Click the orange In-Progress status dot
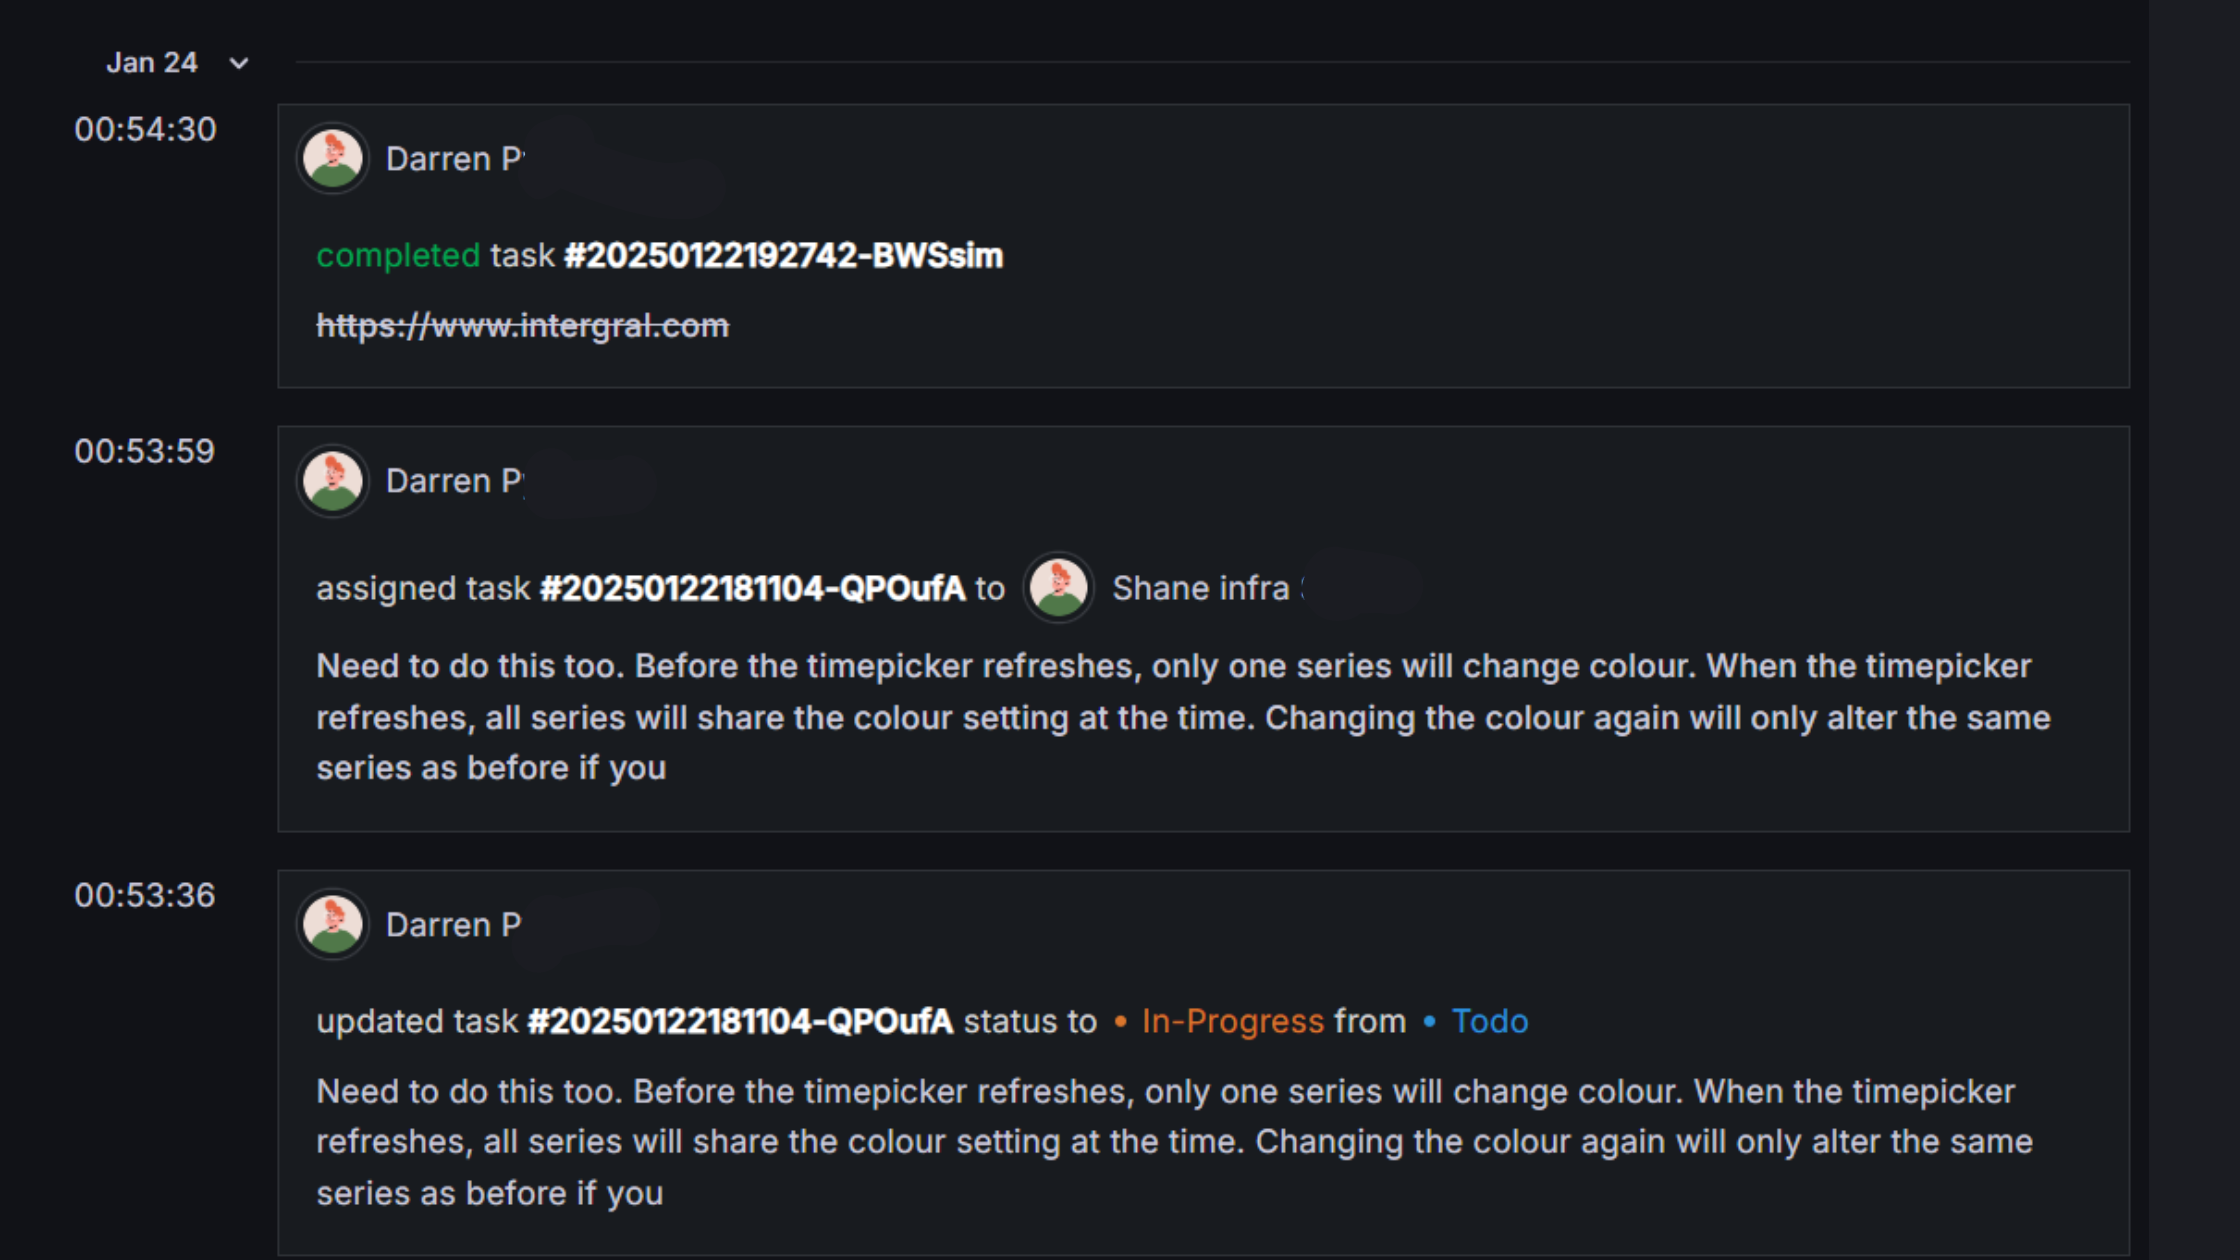Image resolution: width=2240 pixels, height=1260 pixels. (1120, 1021)
